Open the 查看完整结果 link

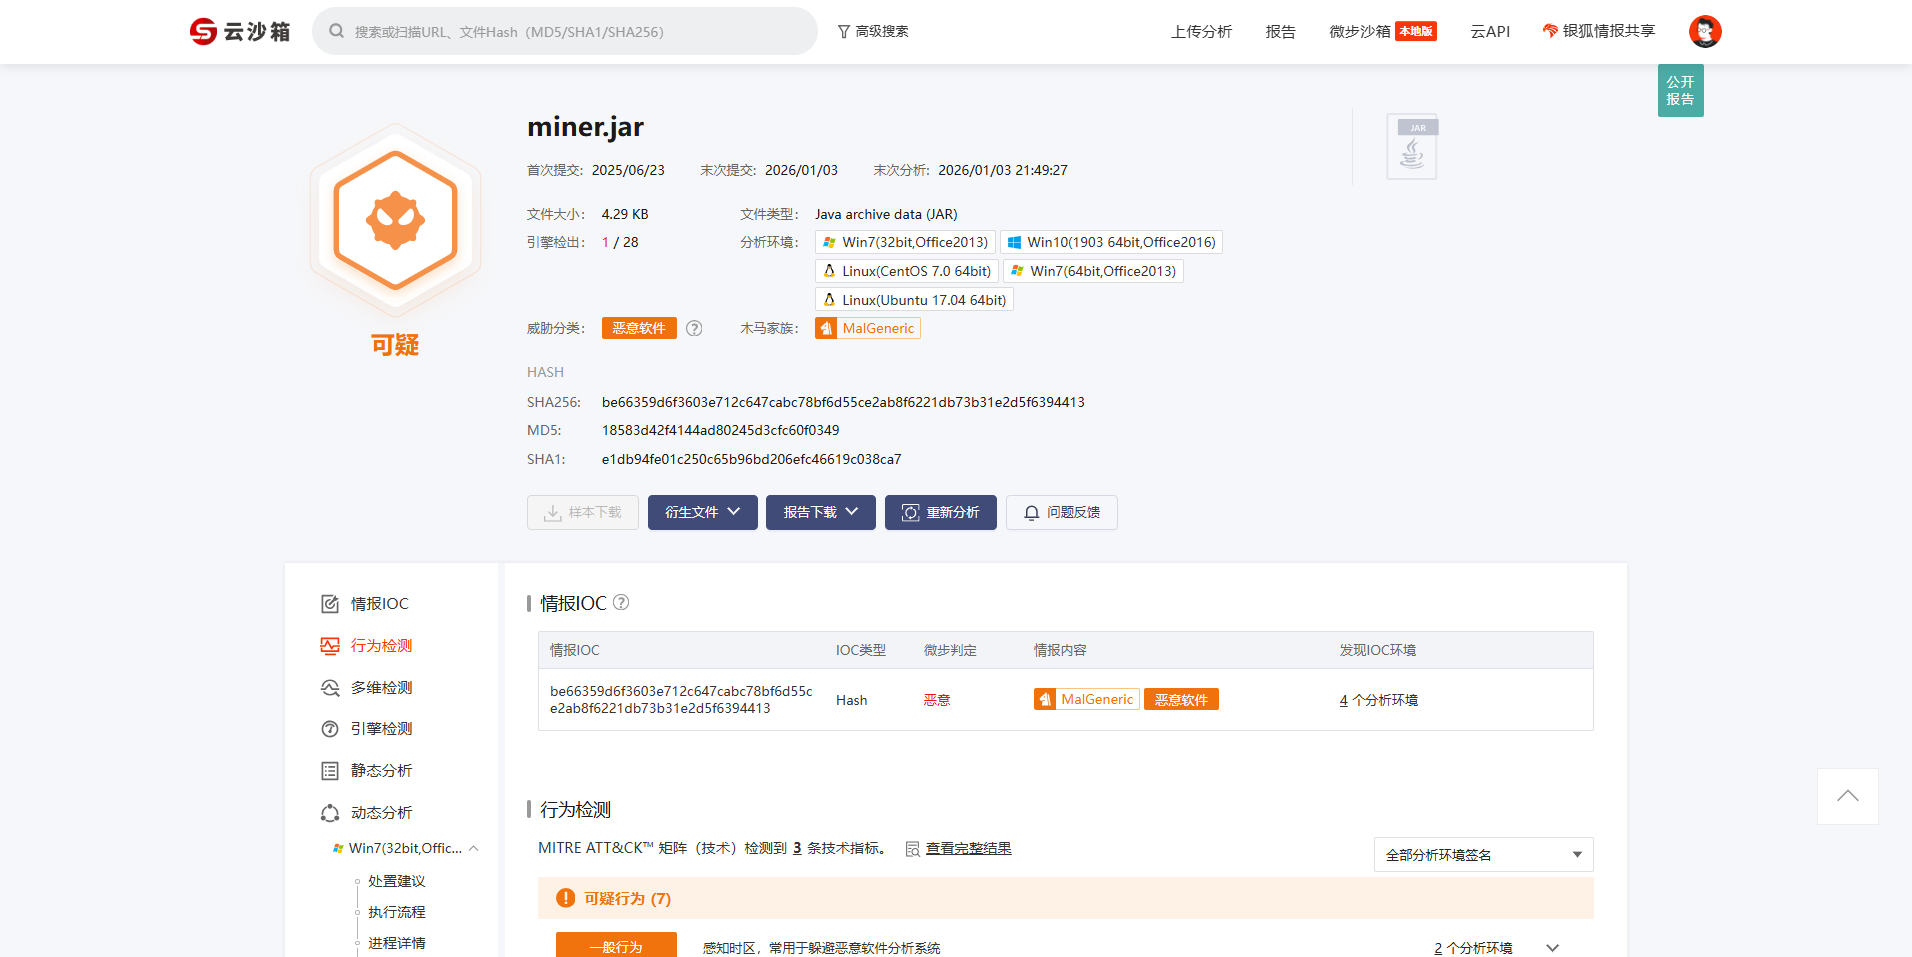(x=967, y=848)
